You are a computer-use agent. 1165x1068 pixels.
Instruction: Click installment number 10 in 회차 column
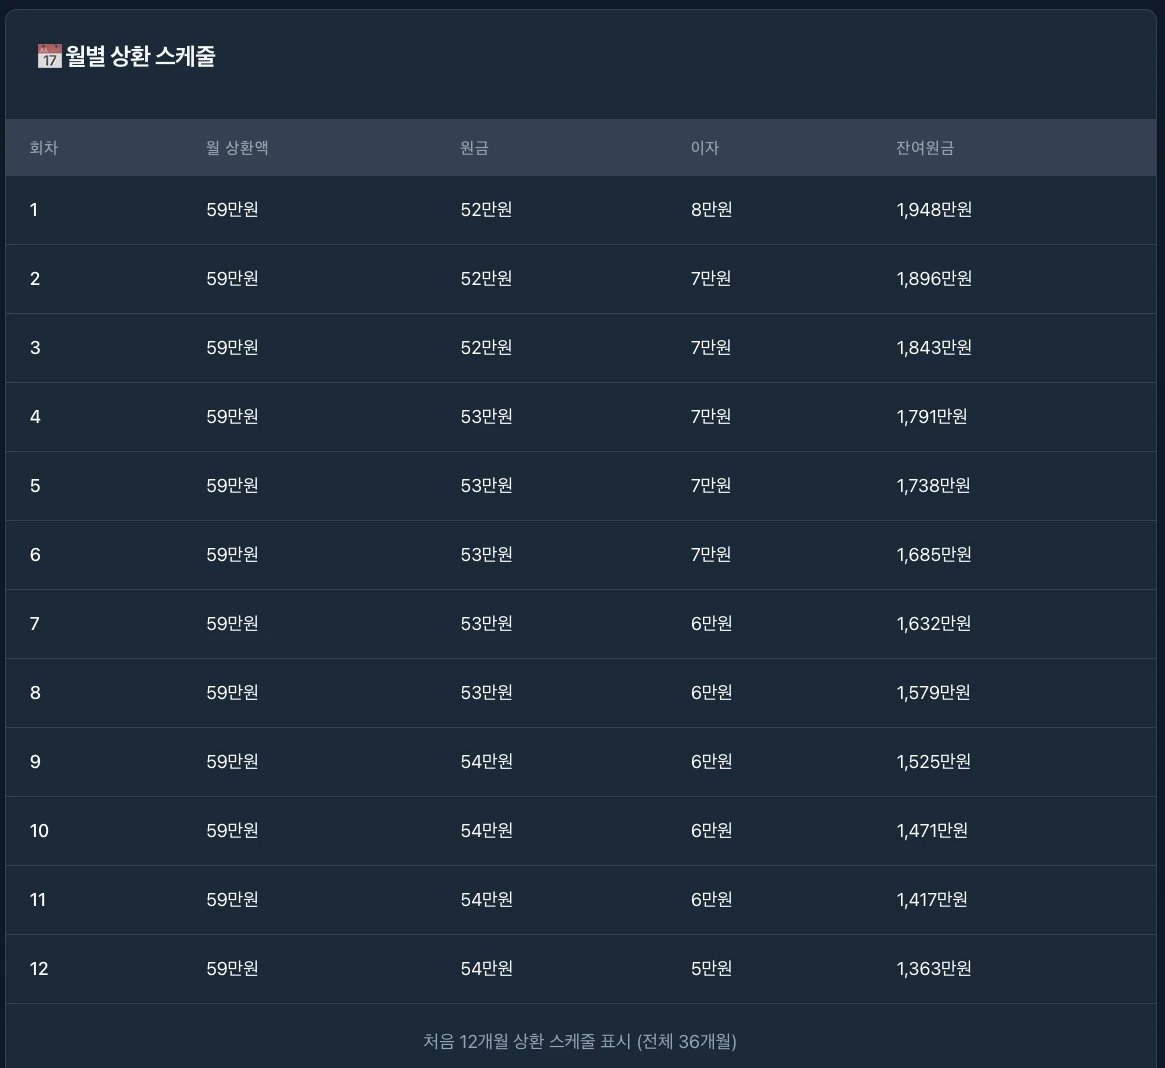tap(39, 832)
